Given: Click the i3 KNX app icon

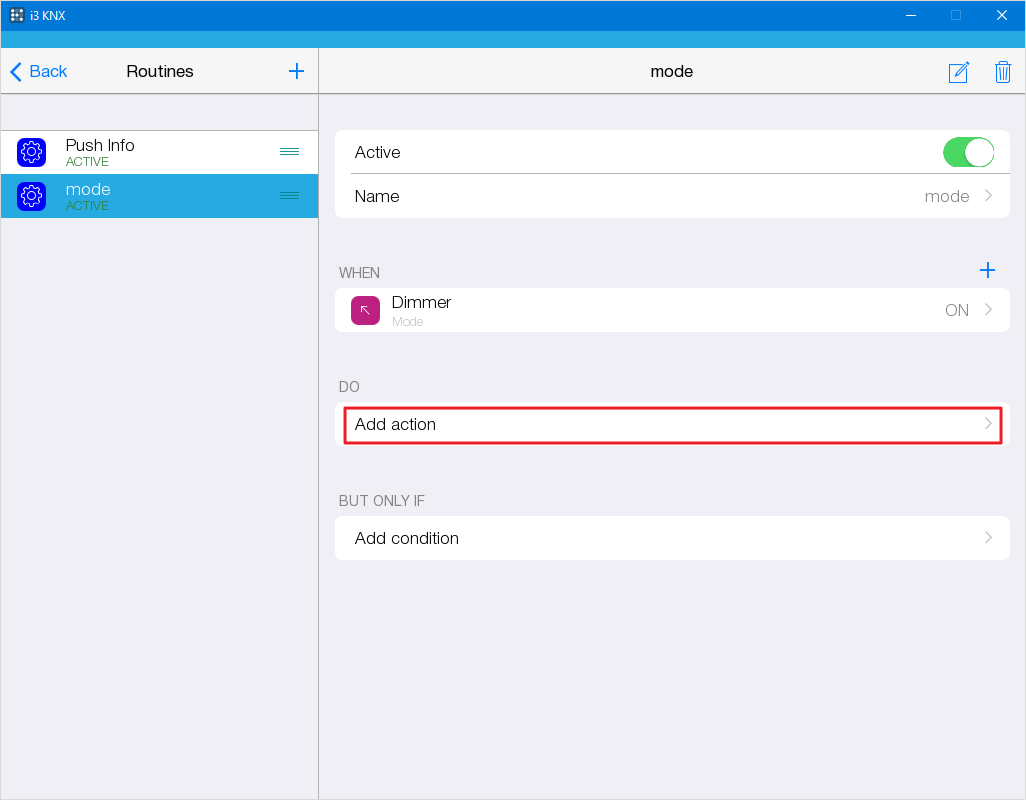Looking at the screenshot, I should [17, 15].
